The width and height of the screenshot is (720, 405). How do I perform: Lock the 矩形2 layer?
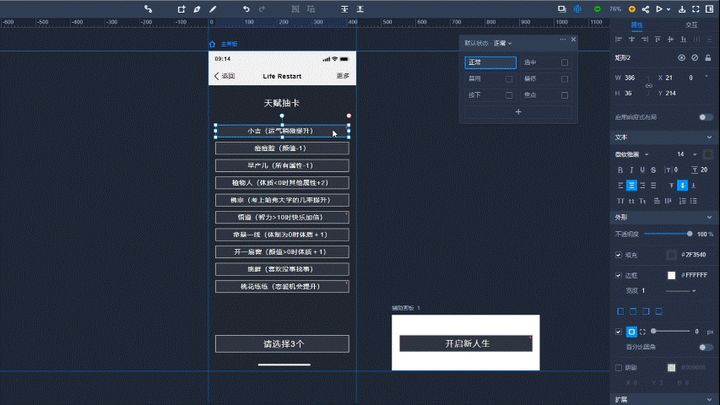click(708, 58)
